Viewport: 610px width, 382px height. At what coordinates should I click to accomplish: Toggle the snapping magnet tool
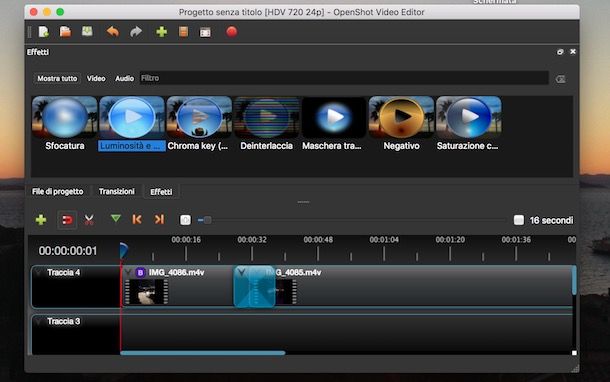point(67,220)
